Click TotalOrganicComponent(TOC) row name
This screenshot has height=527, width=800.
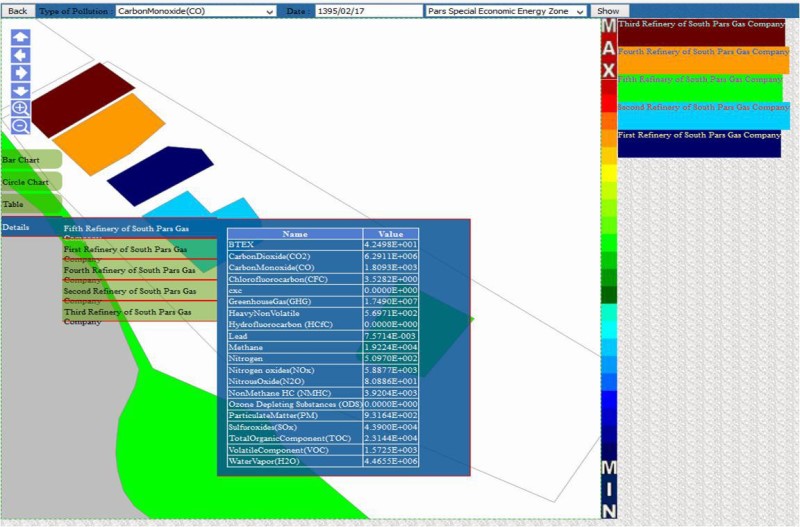tap(290, 438)
